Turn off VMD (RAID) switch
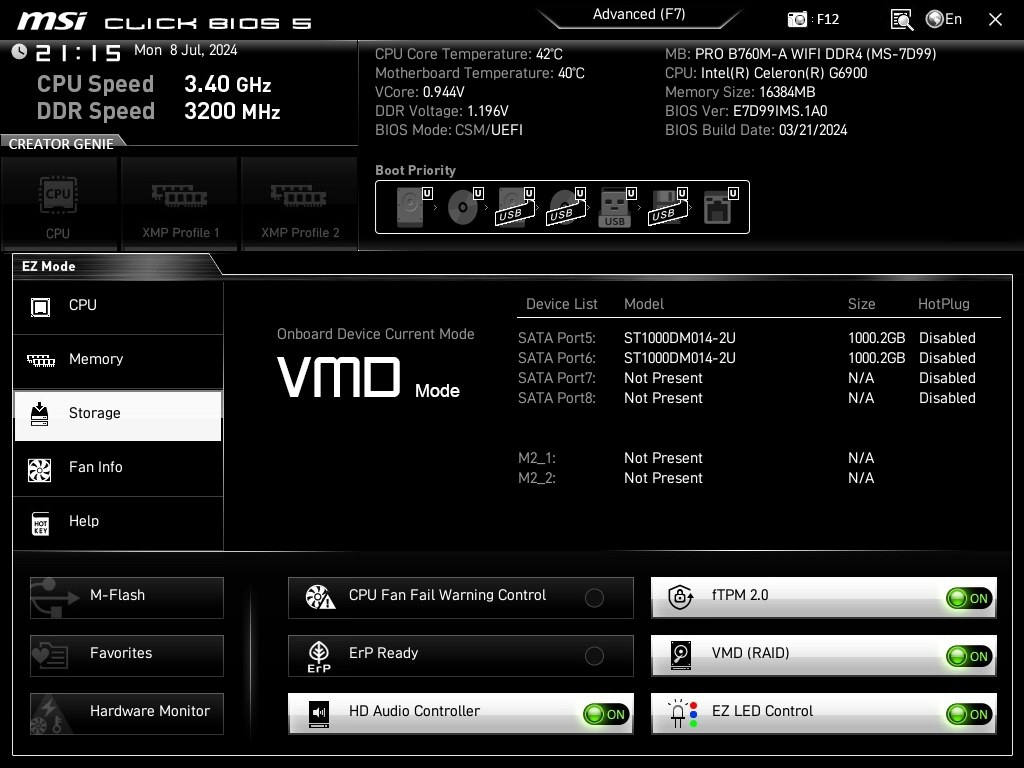This screenshot has width=1024, height=768. (x=970, y=656)
